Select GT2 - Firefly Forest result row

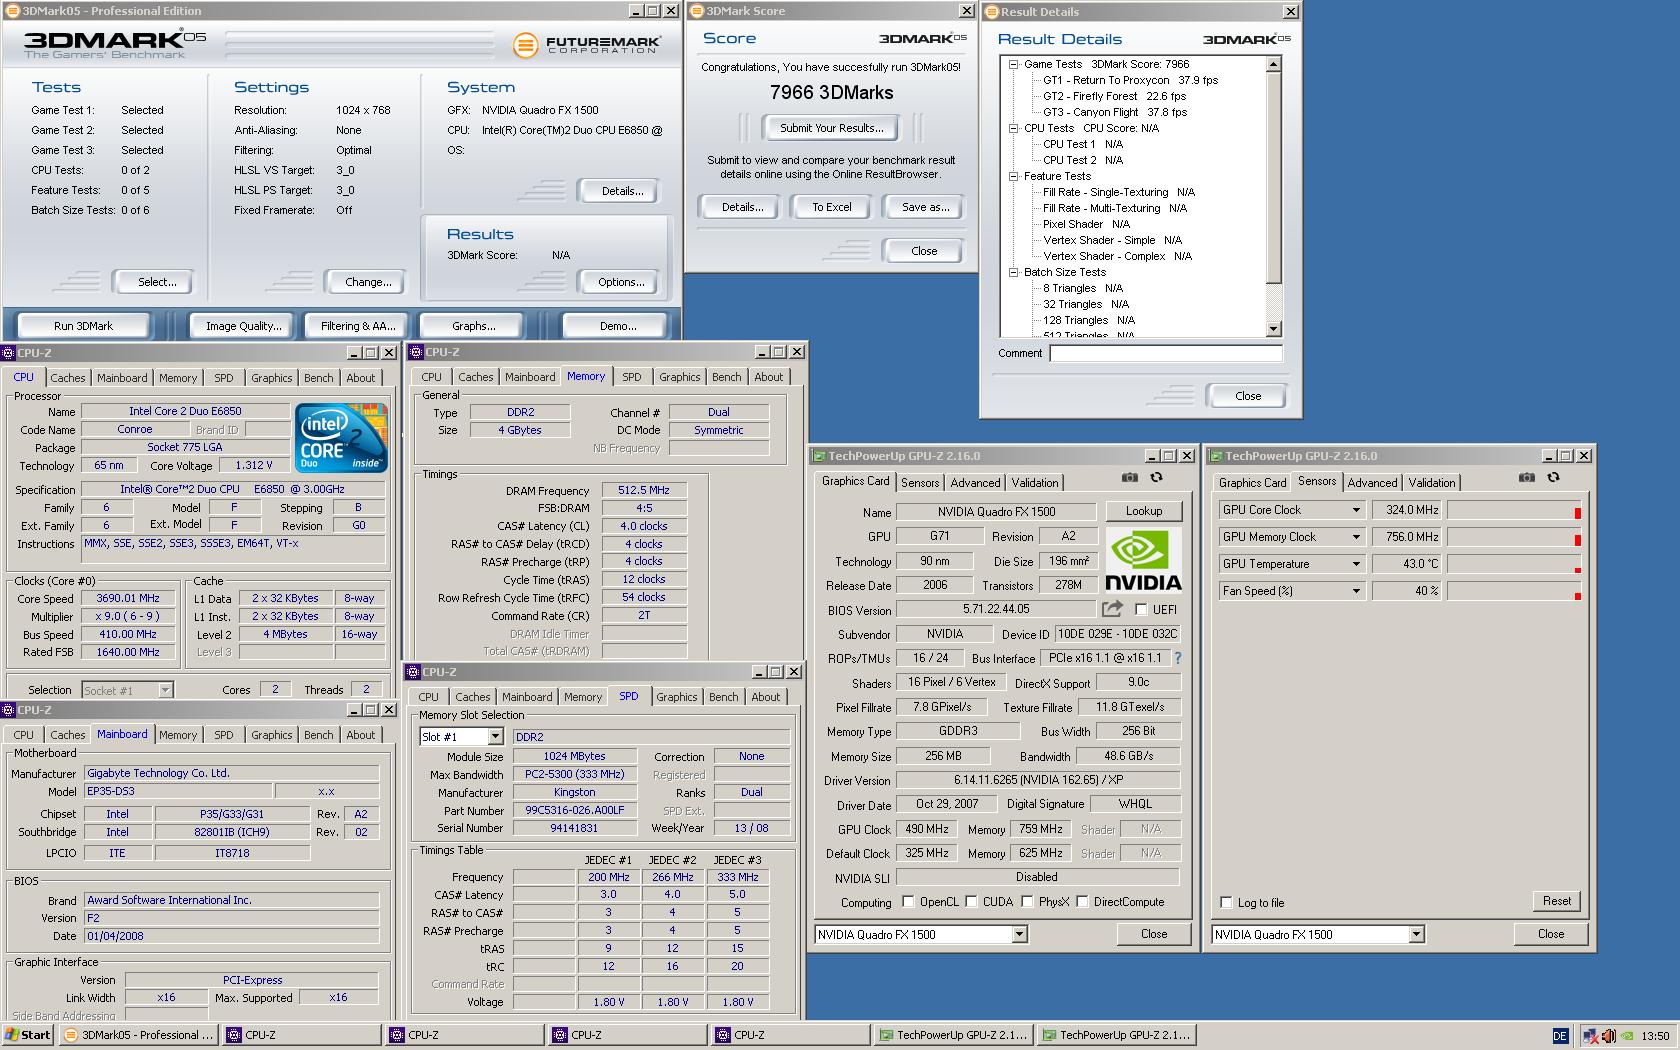pos(1114,96)
